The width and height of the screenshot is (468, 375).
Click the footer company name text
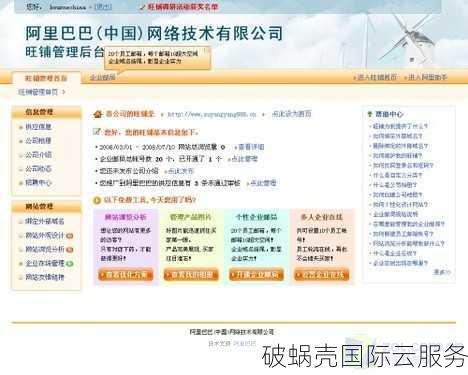(232, 332)
